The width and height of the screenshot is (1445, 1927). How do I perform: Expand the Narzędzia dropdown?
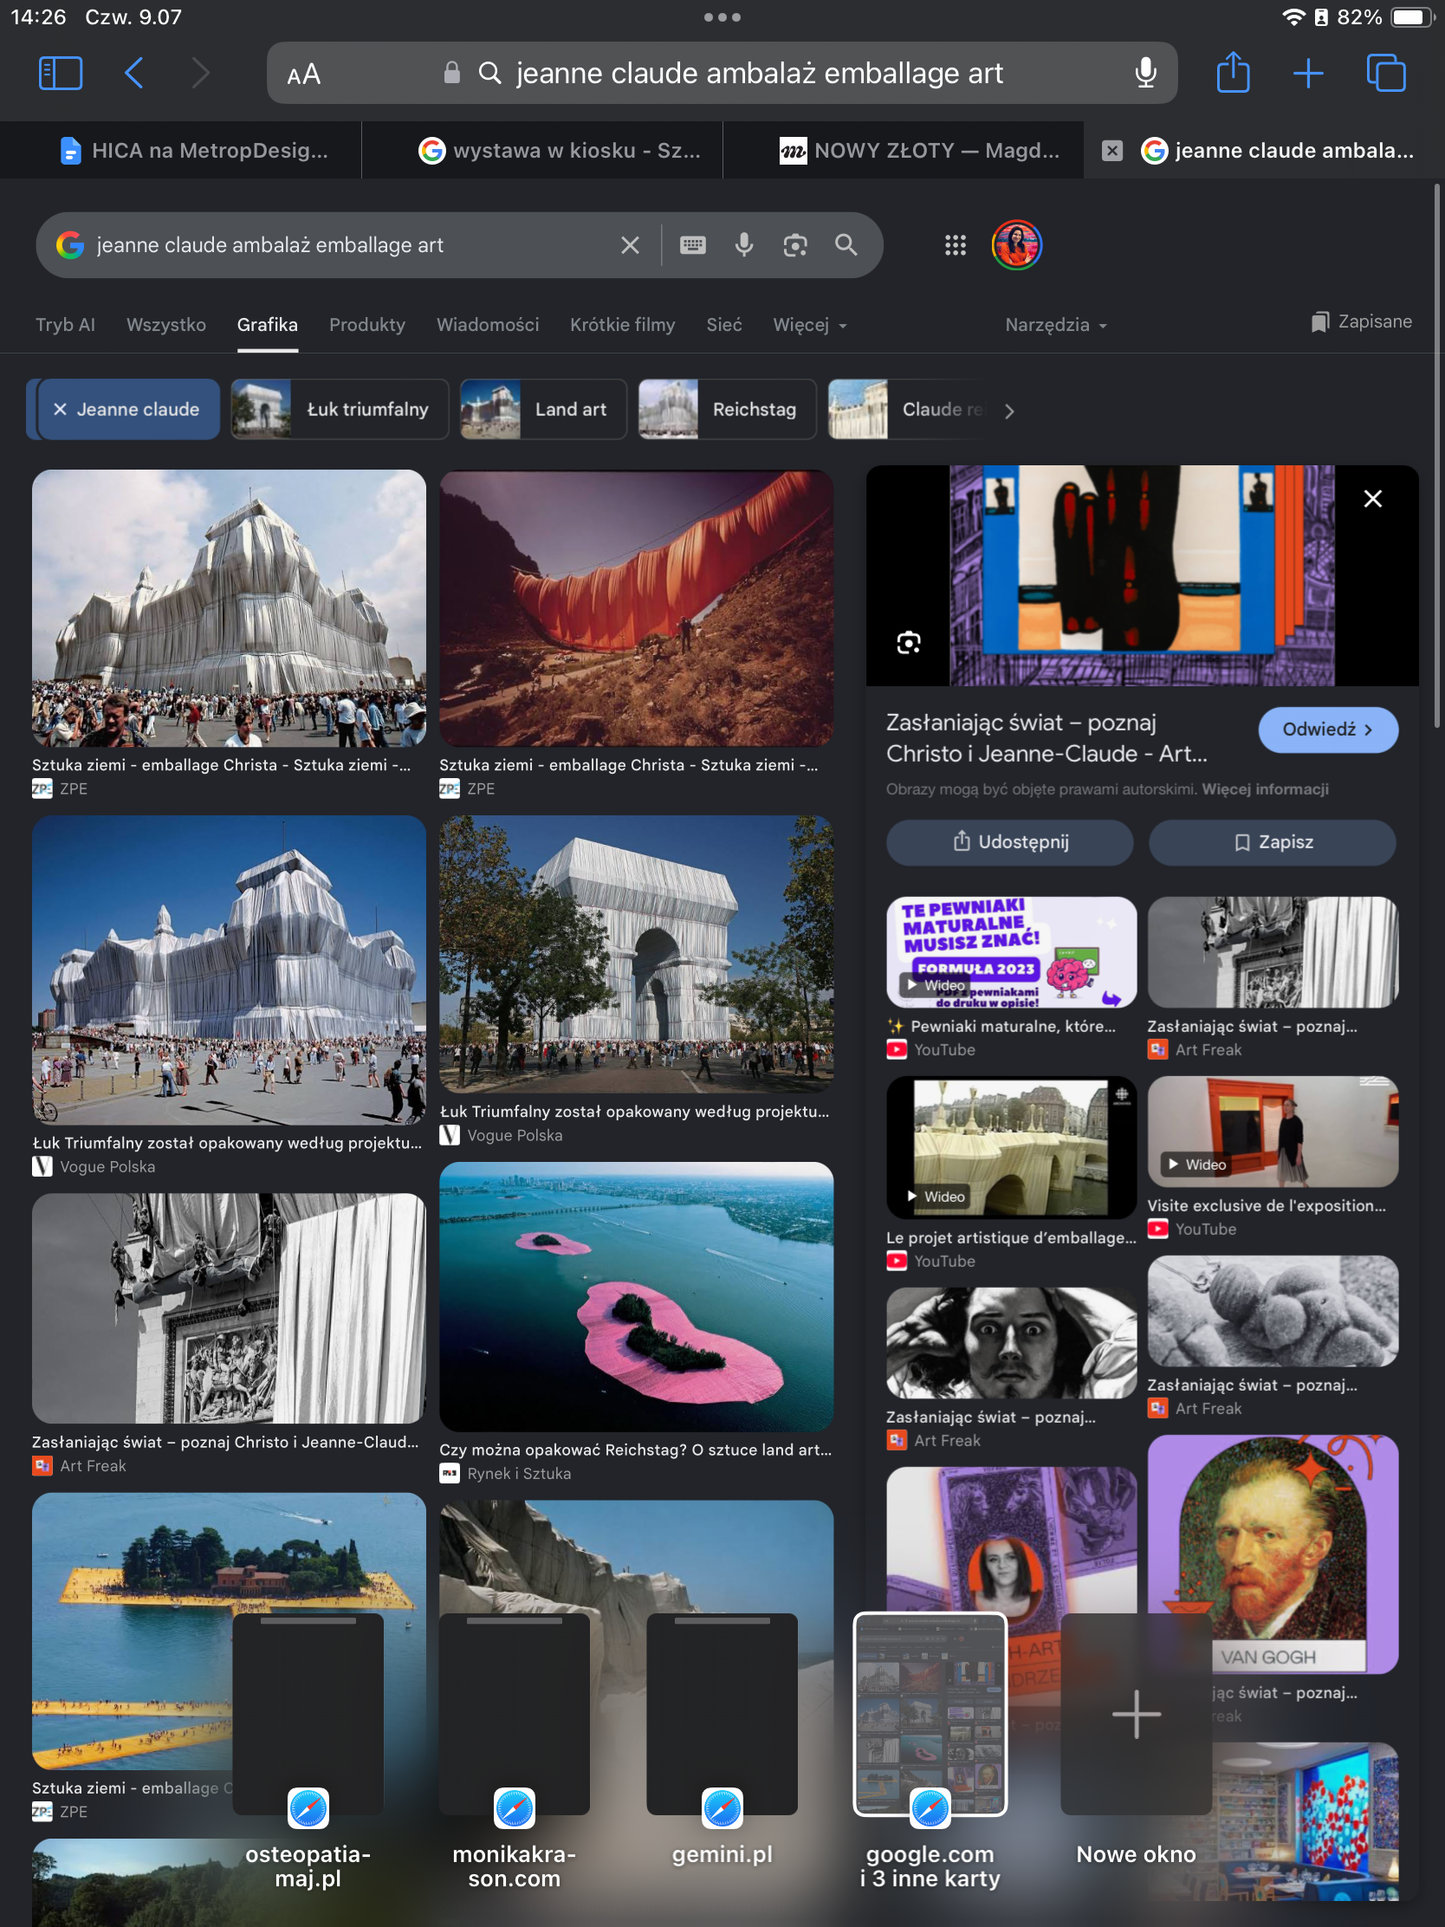[x=1056, y=325]
